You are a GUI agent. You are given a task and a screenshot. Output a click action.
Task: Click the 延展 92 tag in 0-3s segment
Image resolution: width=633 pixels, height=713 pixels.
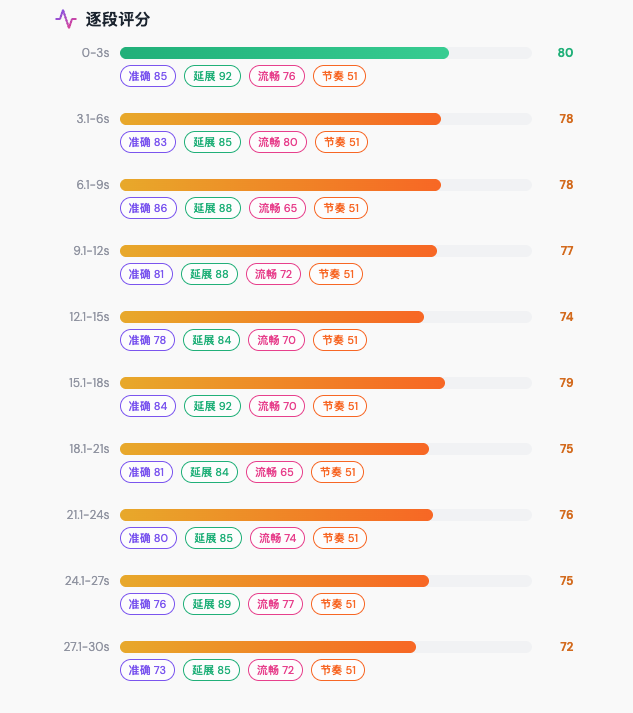pos(212,76)
